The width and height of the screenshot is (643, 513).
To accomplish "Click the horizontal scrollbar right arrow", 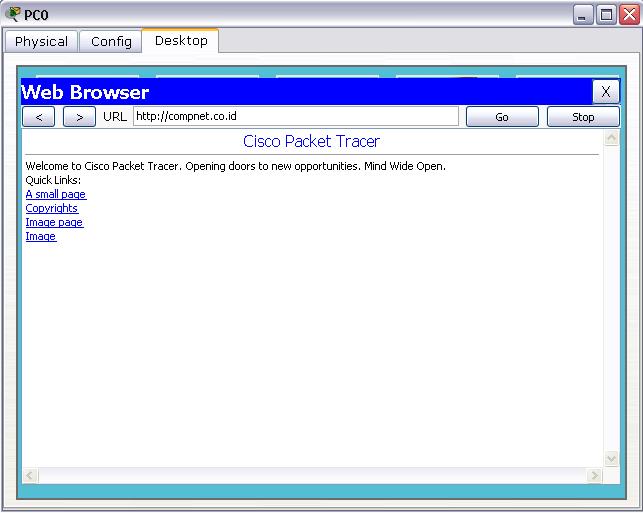I will click(x=594, y=476).
